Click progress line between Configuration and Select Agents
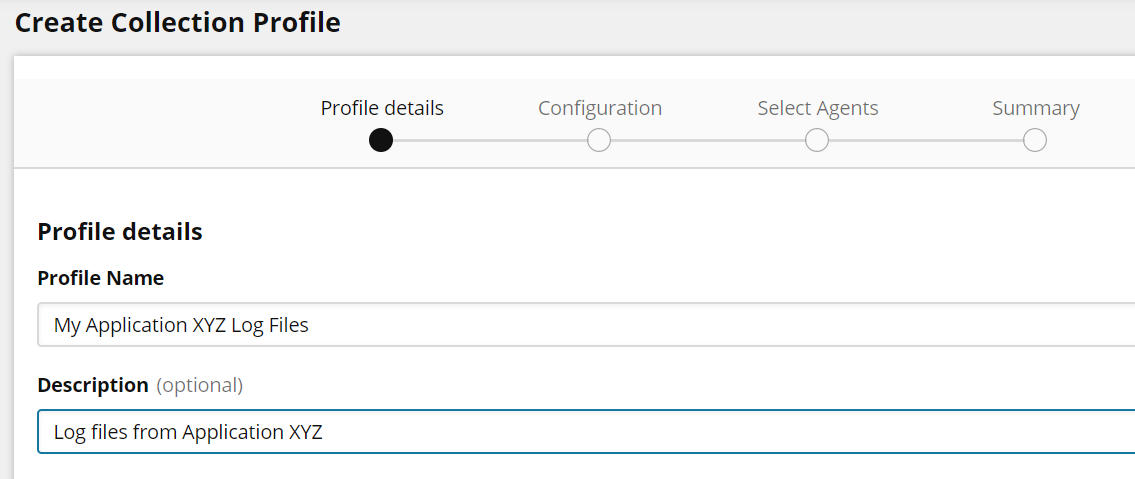The image size is (1135, 479). 708,140
